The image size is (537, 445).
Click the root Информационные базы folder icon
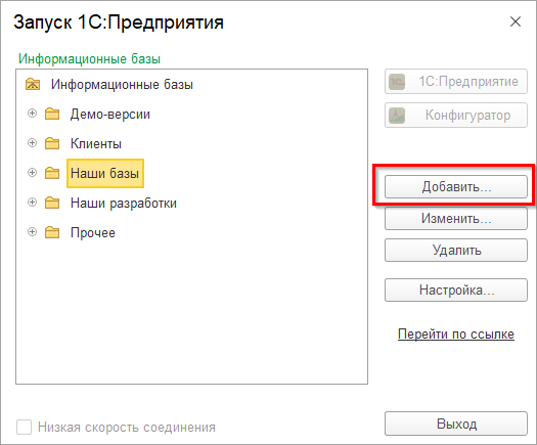33,84
